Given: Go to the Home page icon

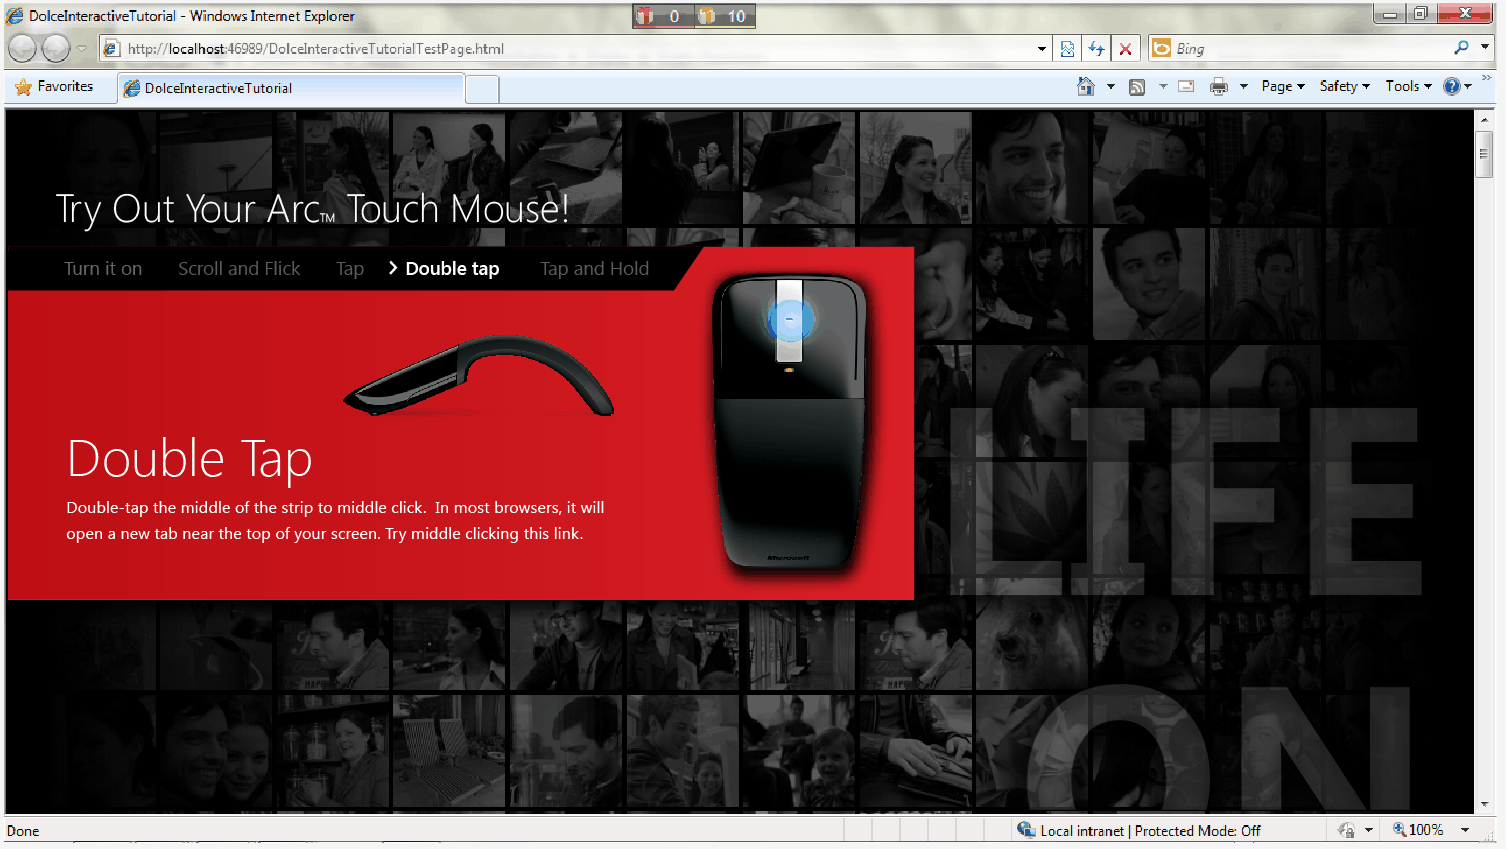Looking at the screenshot, I should [1086, 87].
